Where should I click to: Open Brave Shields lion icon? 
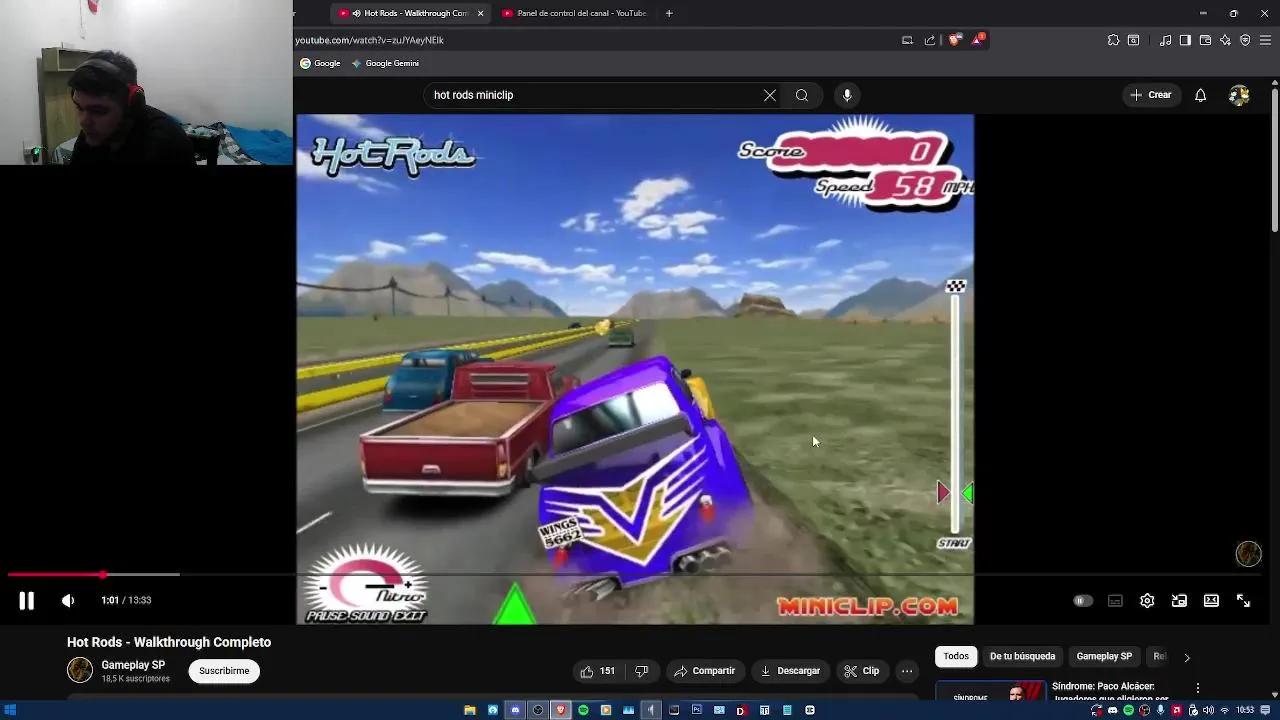(955, 40)
